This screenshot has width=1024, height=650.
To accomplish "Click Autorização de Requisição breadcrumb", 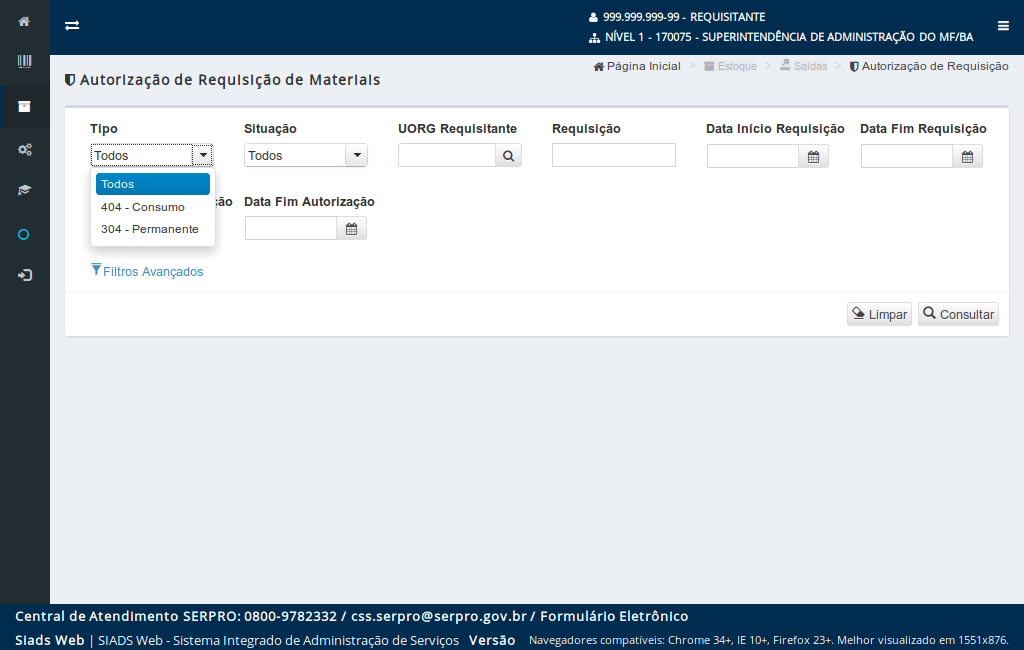I will tap(929, 66).
